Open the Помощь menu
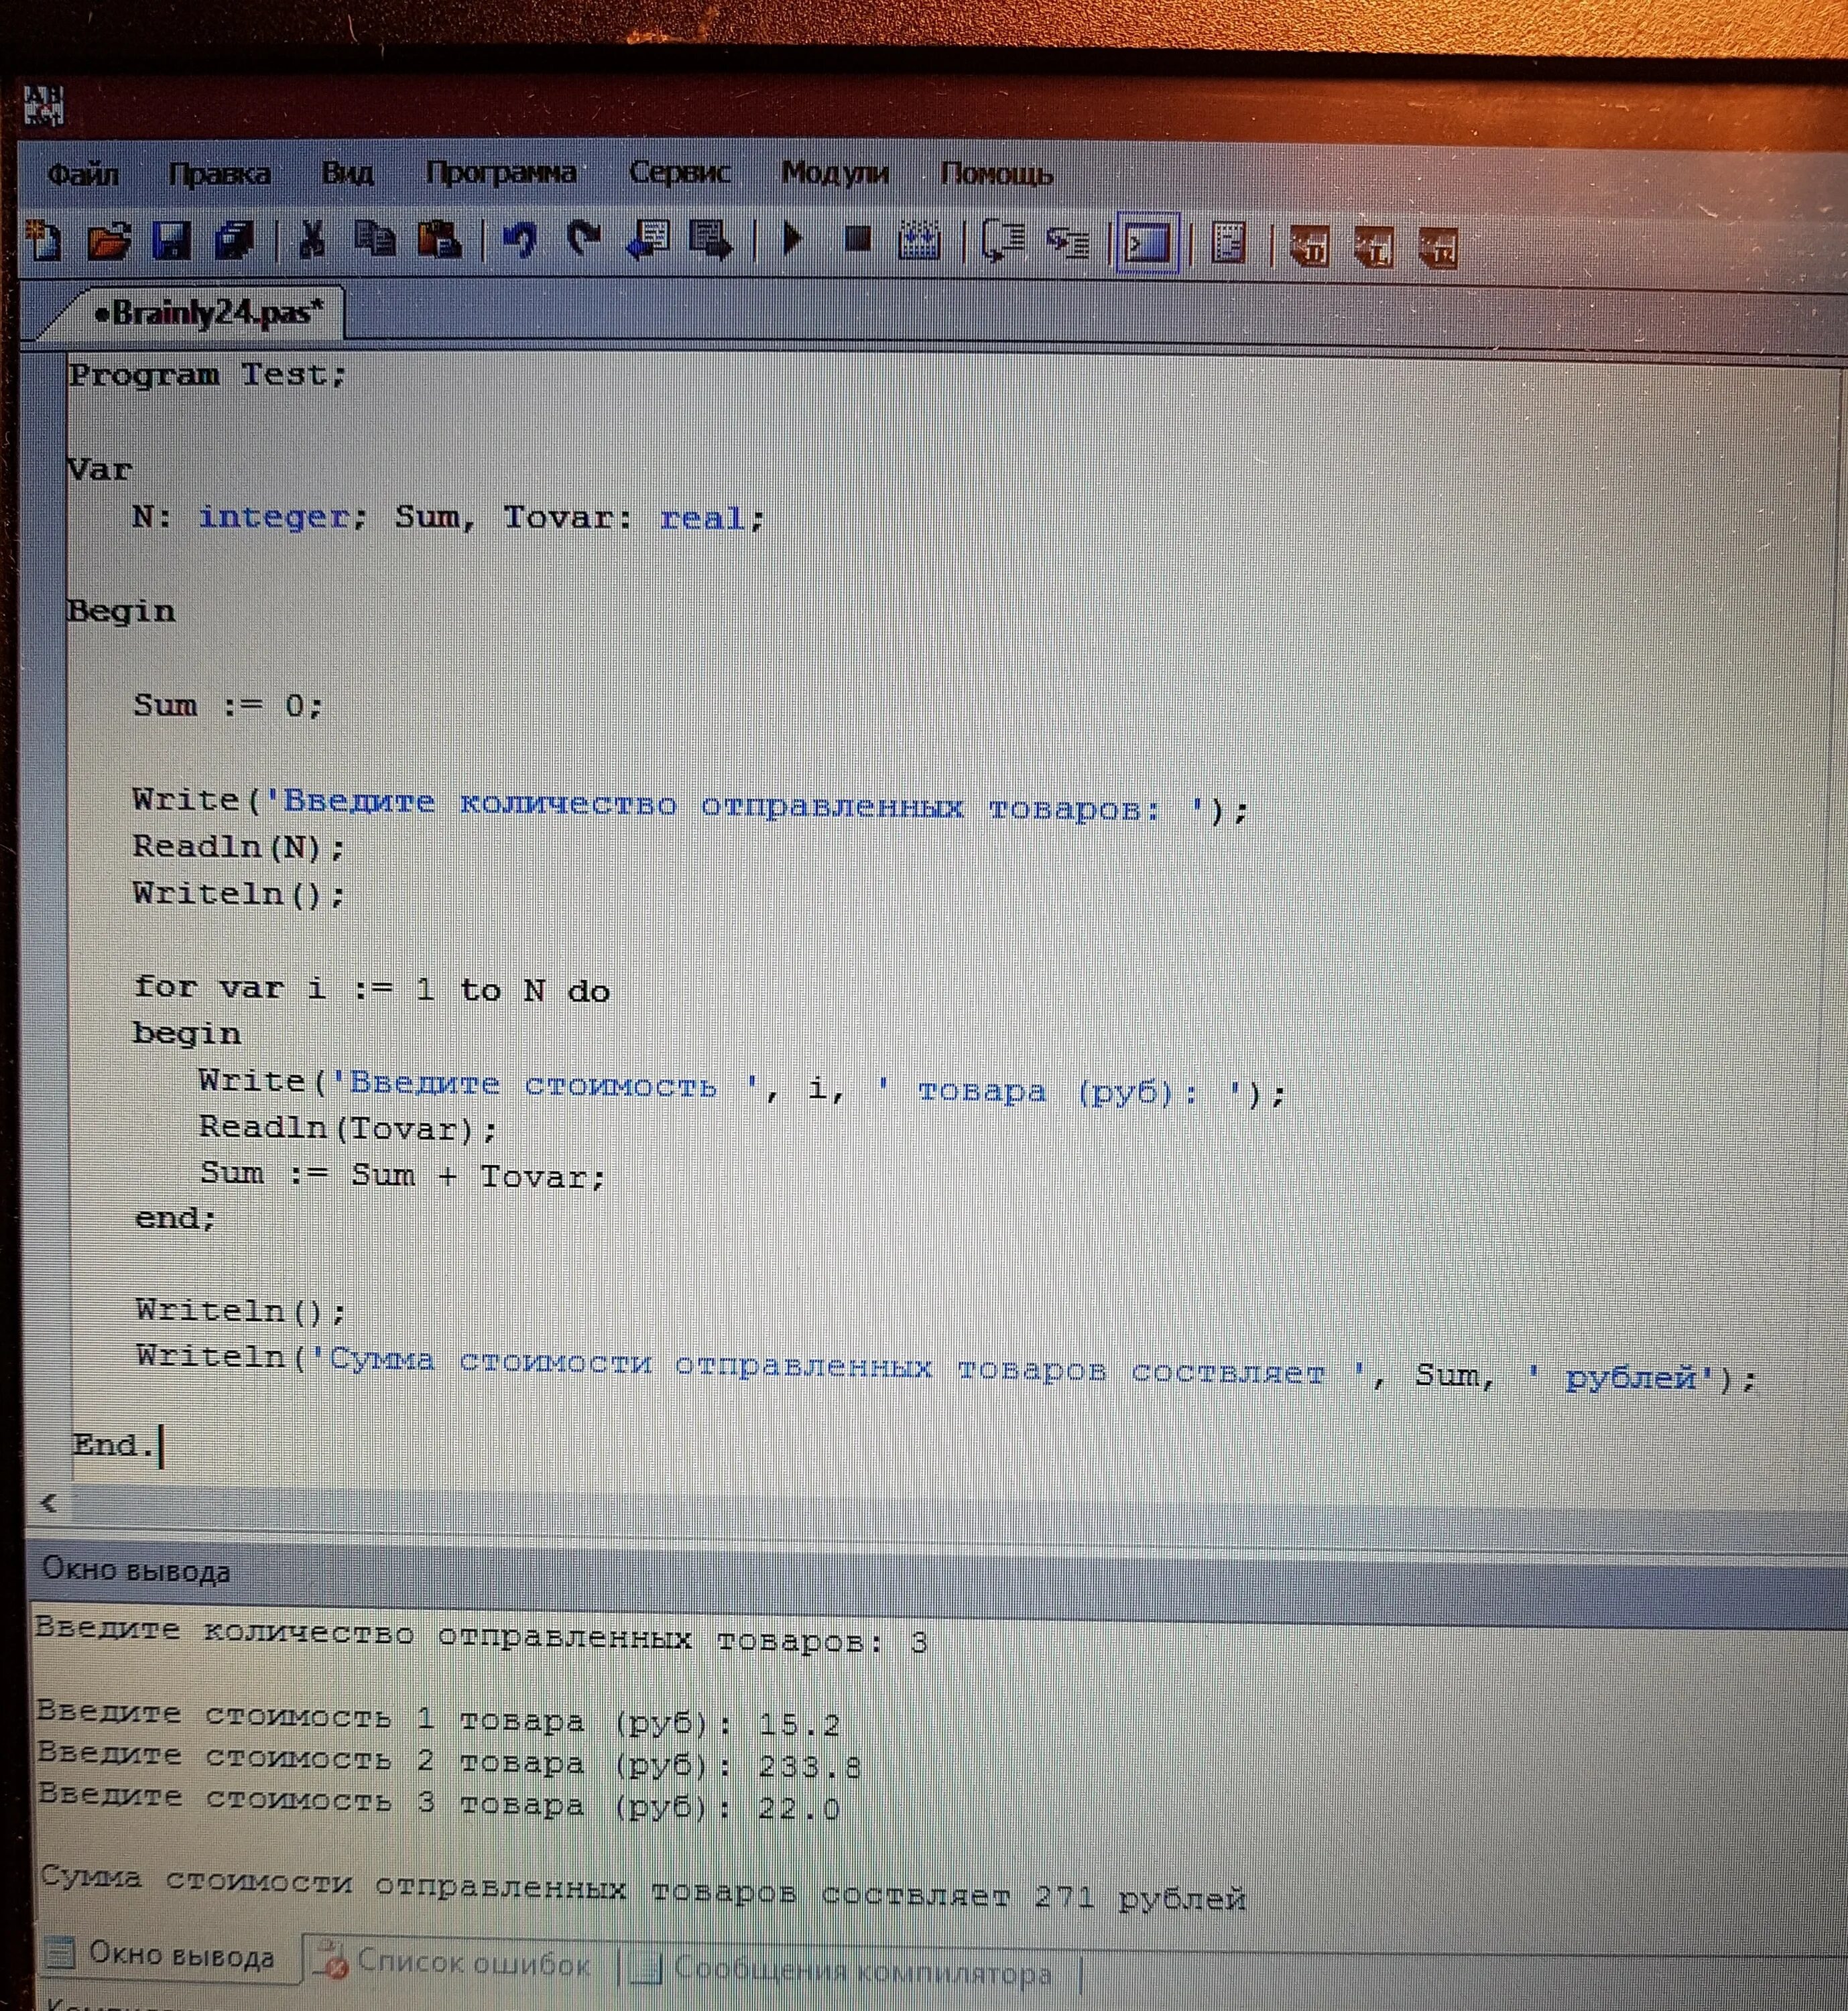The height and width of the screenshot is (2011, 1848). (x=996, y=175)
